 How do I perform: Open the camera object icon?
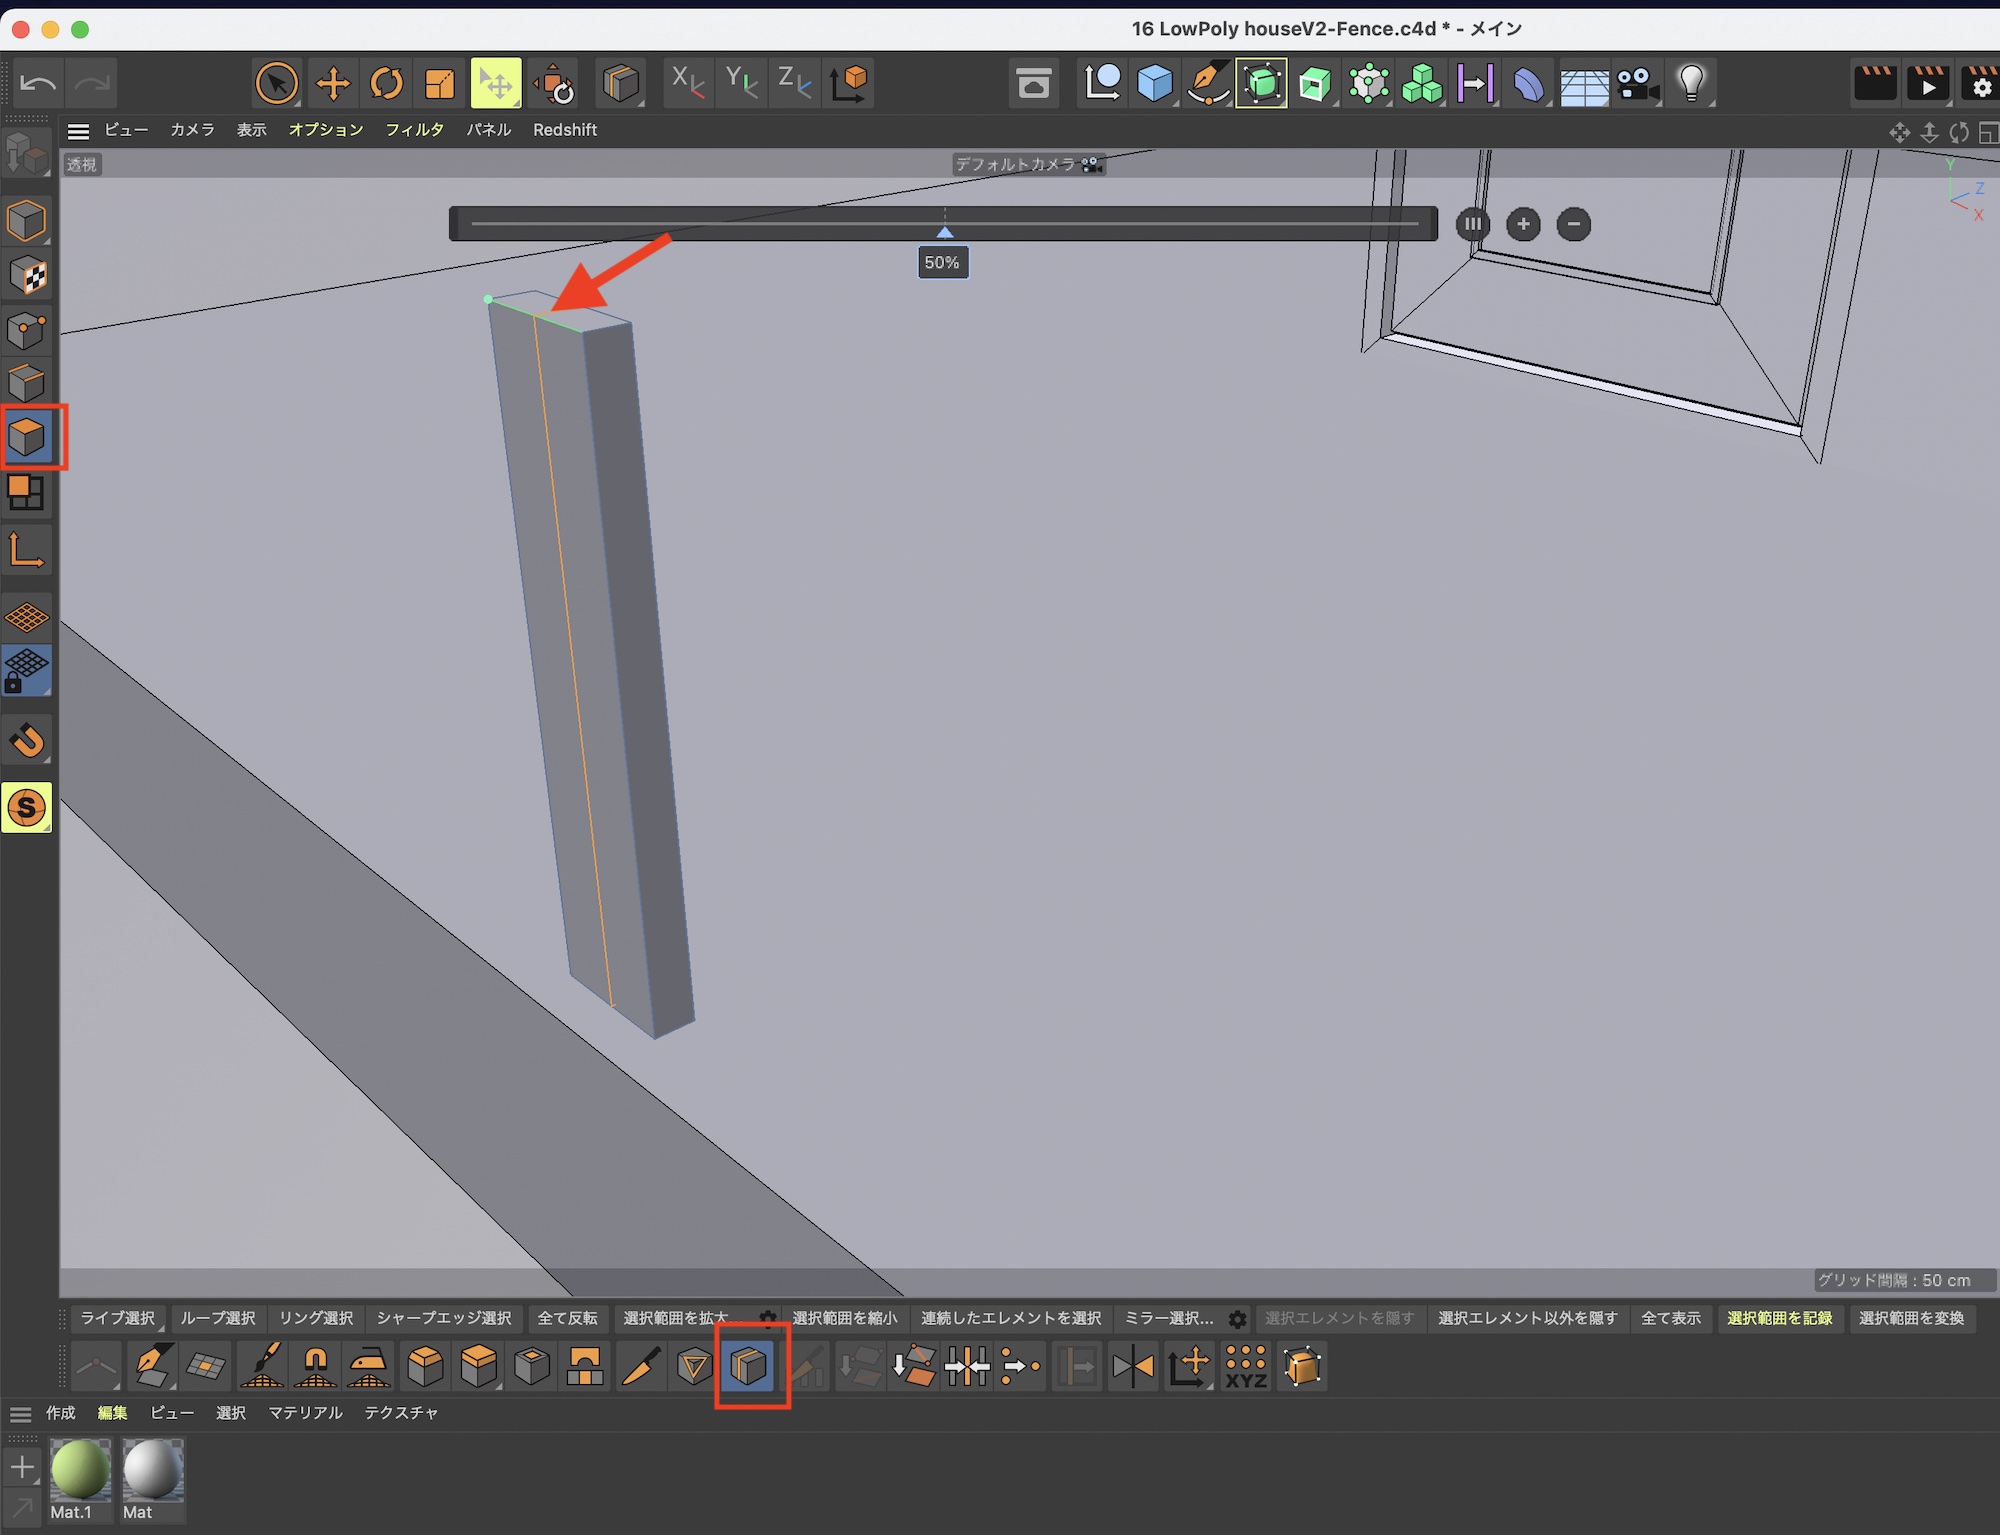pyautogui.click(x=1636, y=83)
